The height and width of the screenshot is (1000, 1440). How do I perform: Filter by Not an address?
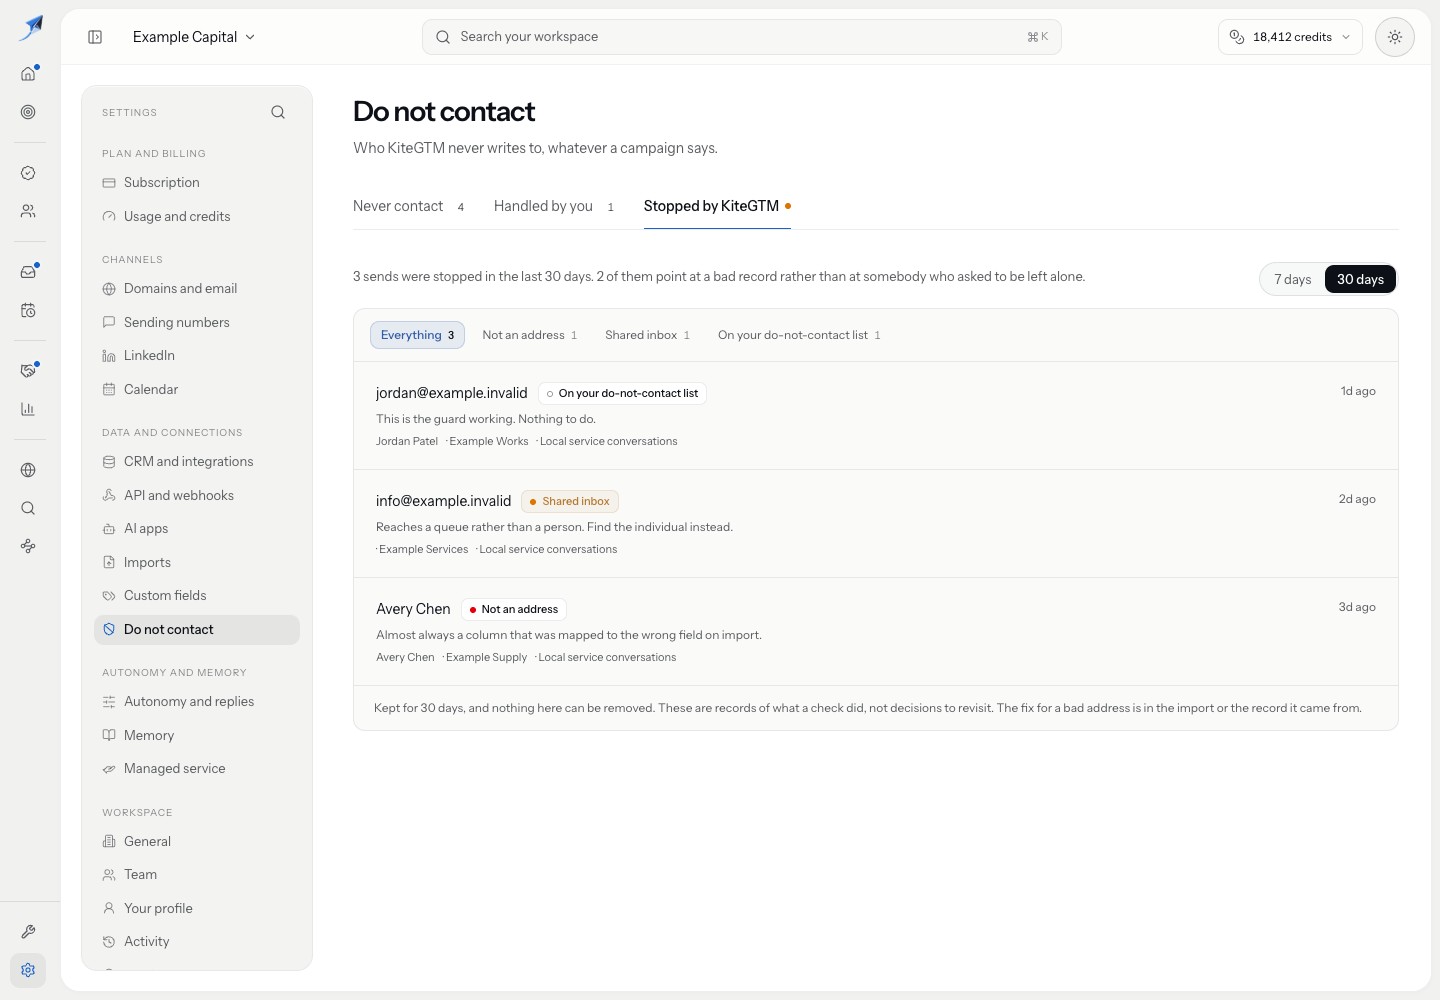pyautogui.click(x=529, y=335)
